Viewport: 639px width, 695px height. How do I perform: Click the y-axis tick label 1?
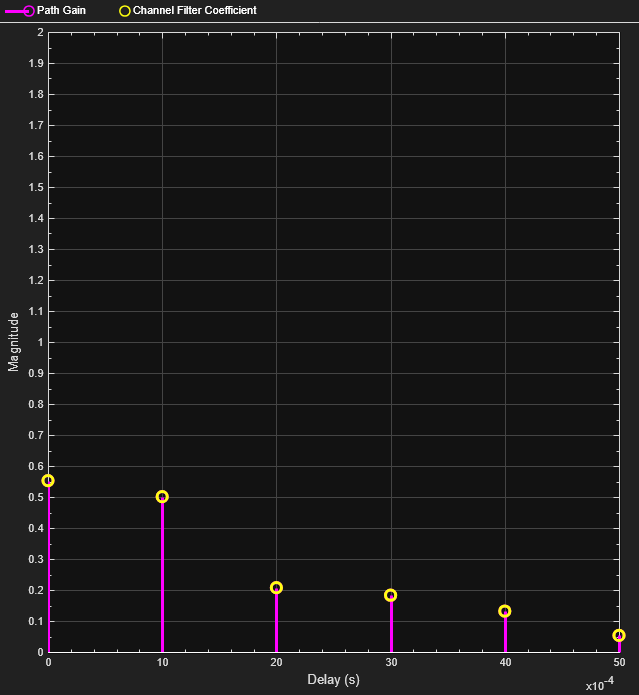[41, 342]
